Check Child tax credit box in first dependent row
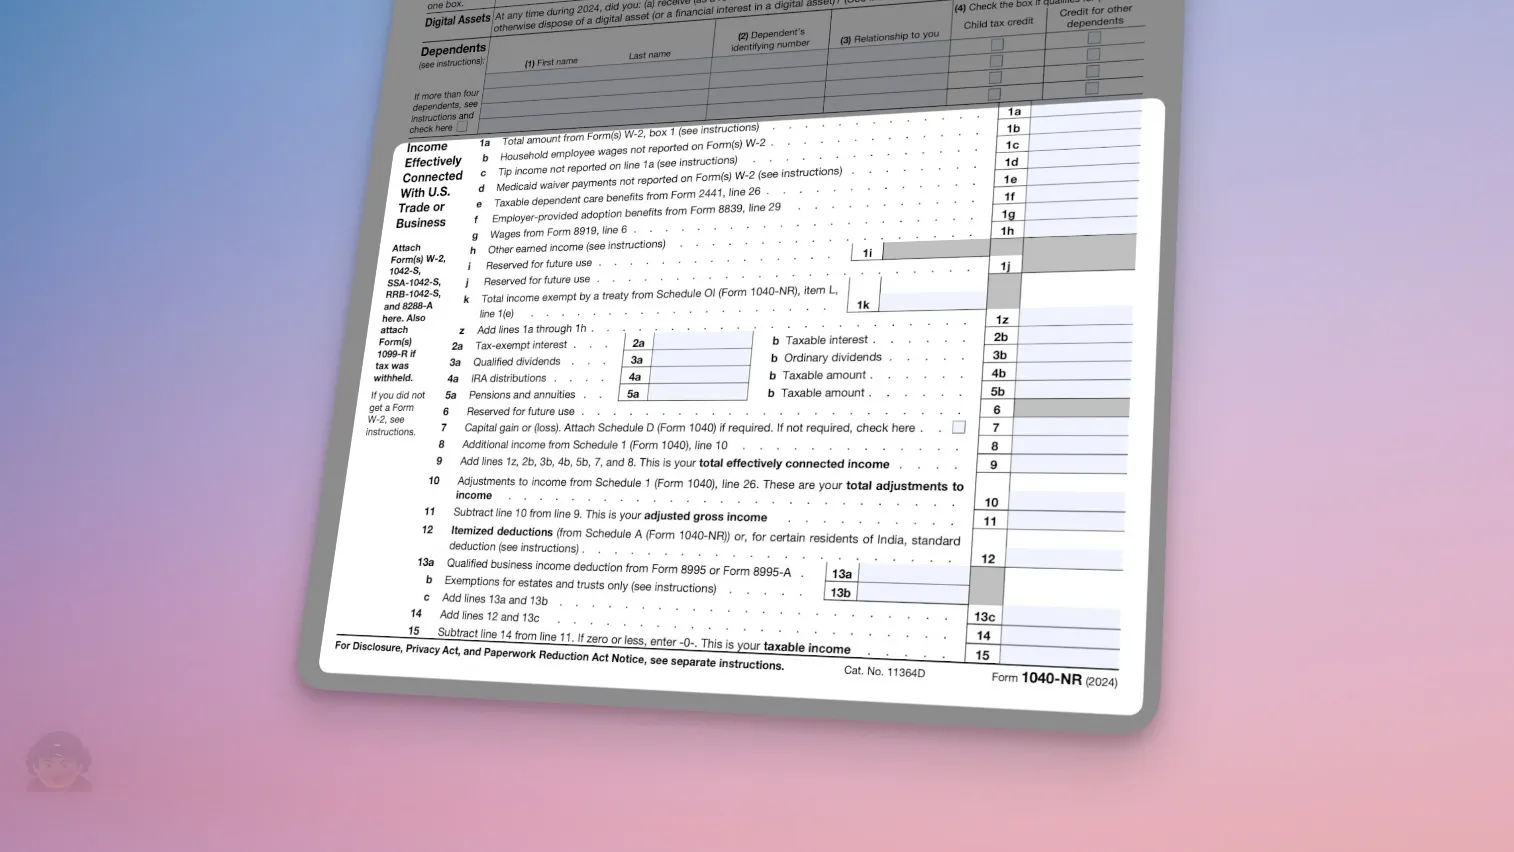This screenshot has height=852, width=1514. coord(997,44)
